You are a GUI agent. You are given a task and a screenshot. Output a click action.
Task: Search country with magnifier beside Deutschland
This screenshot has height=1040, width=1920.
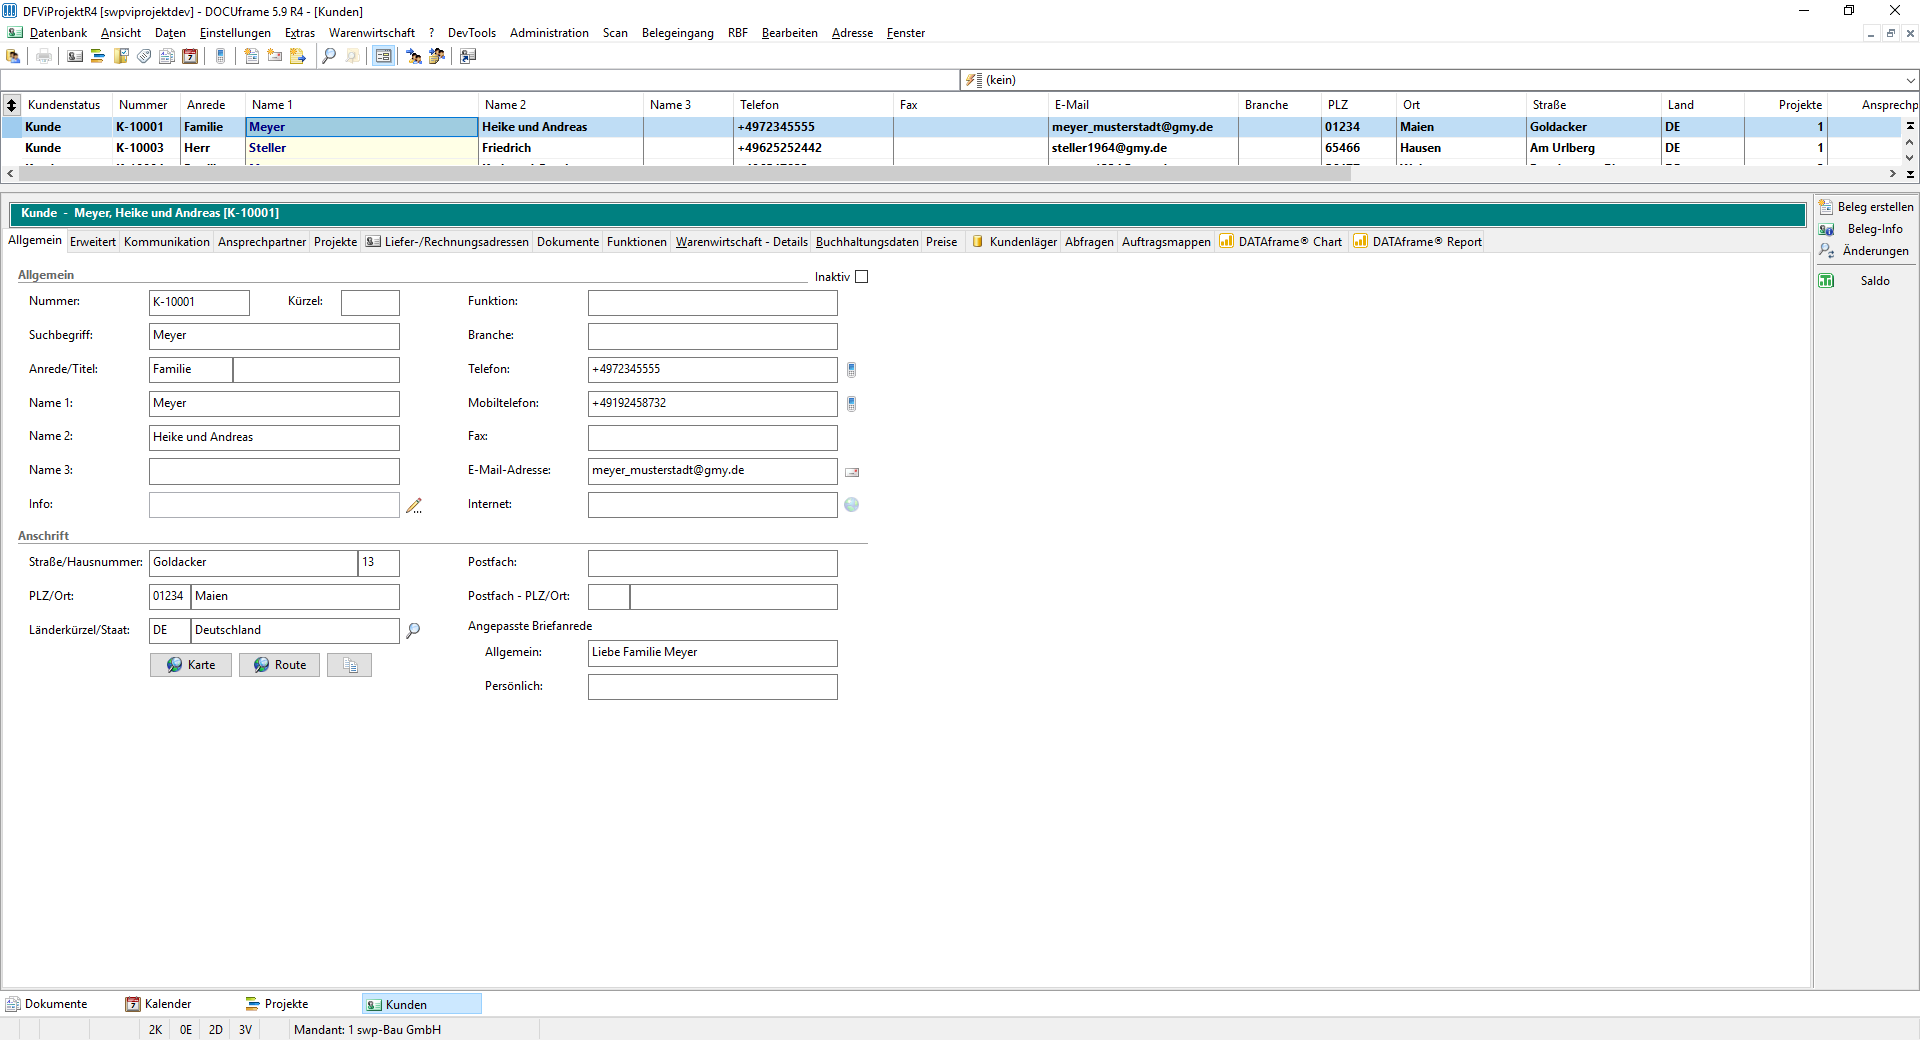(x=413, y=631)
